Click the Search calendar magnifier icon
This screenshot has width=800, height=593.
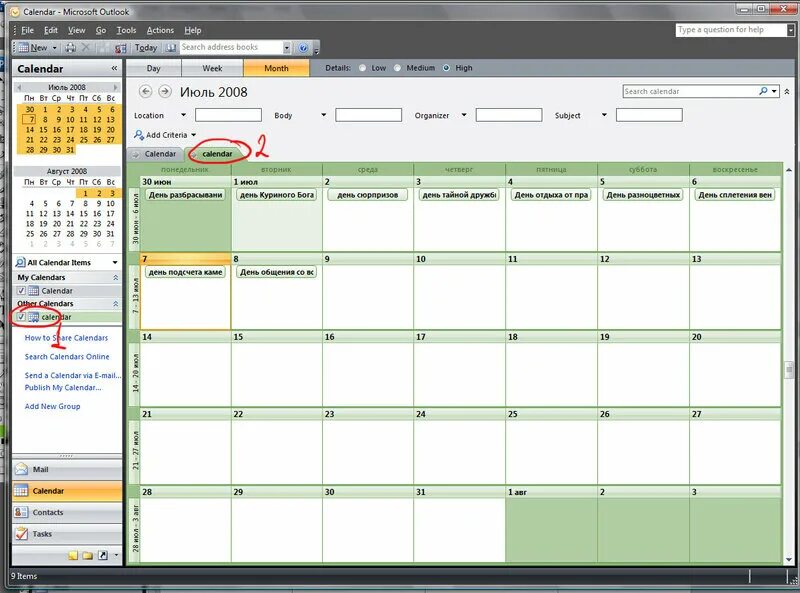[x=763, y=91]
